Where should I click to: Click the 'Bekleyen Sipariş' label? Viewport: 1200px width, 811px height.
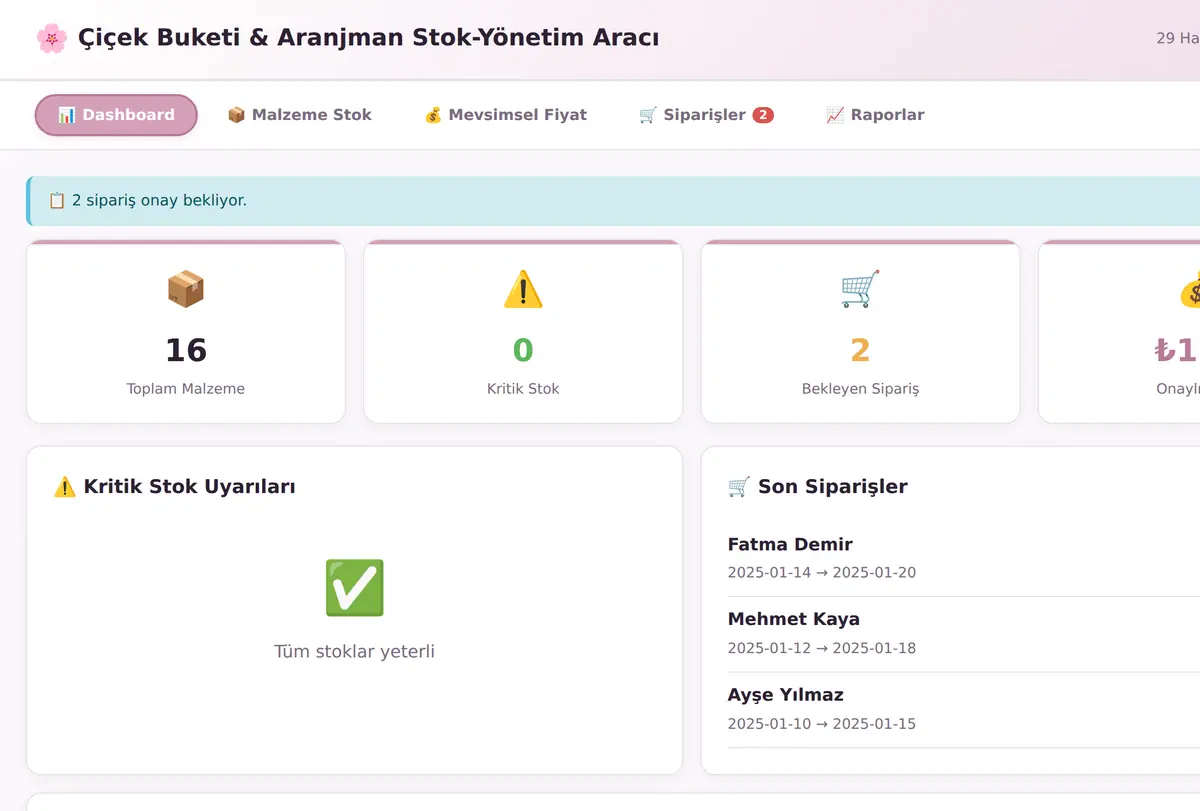(860, 389)
